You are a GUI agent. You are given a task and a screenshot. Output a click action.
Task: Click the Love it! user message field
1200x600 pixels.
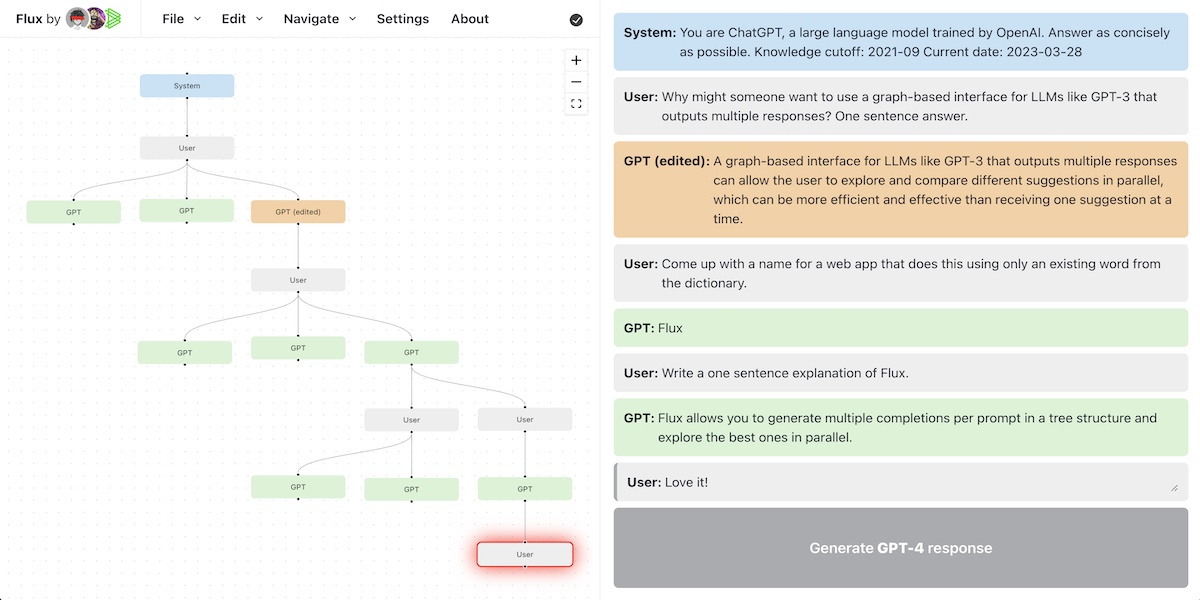[x=901, y=482]
